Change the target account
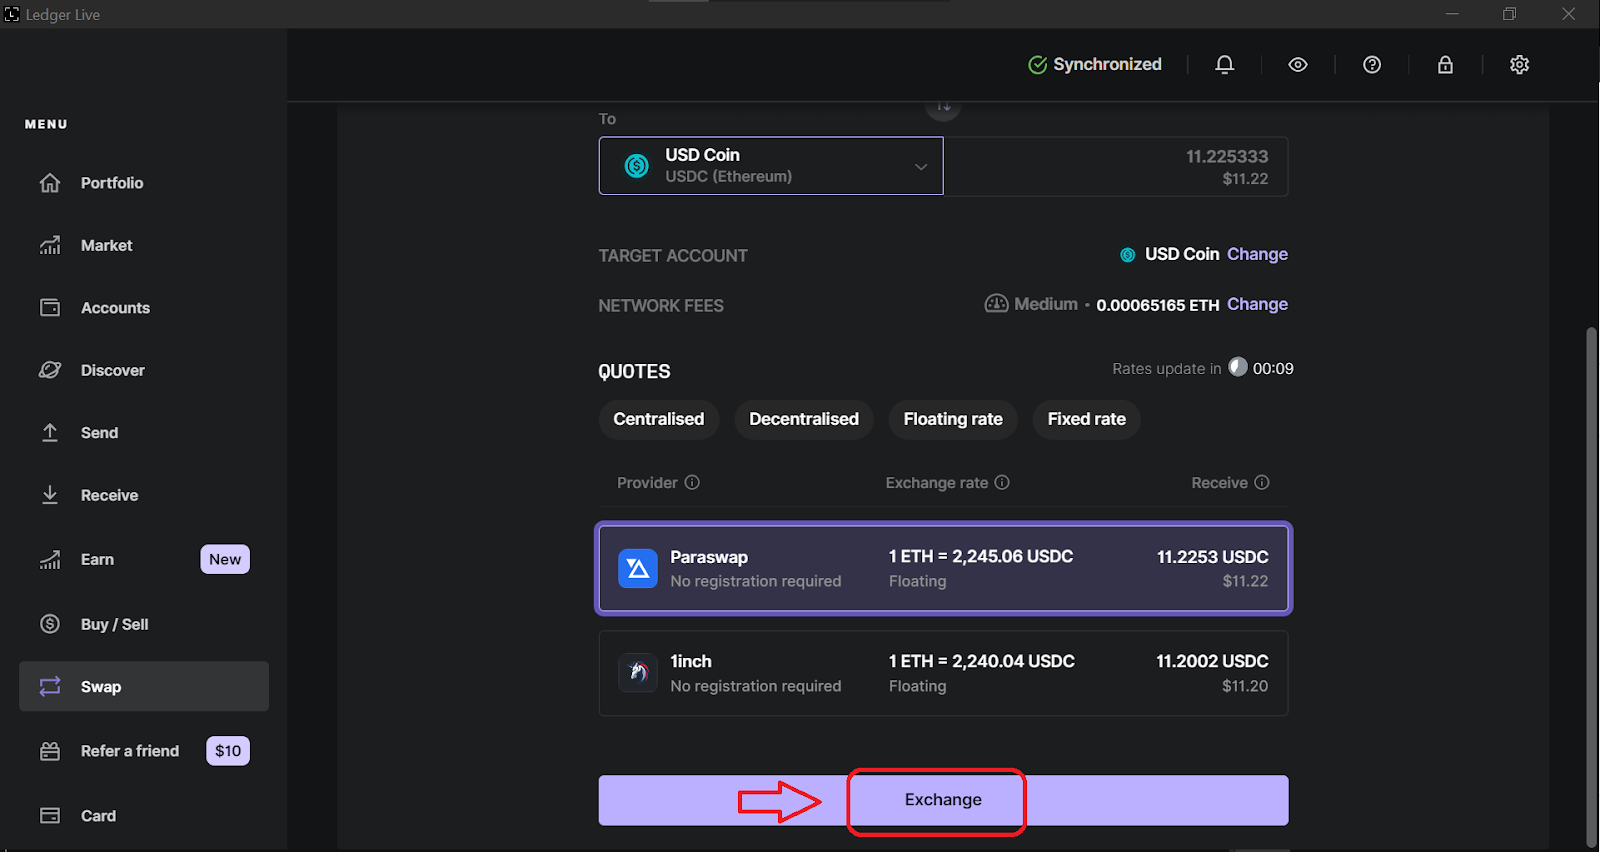Screen dimensions: 1600x852 pos(1257,254)
